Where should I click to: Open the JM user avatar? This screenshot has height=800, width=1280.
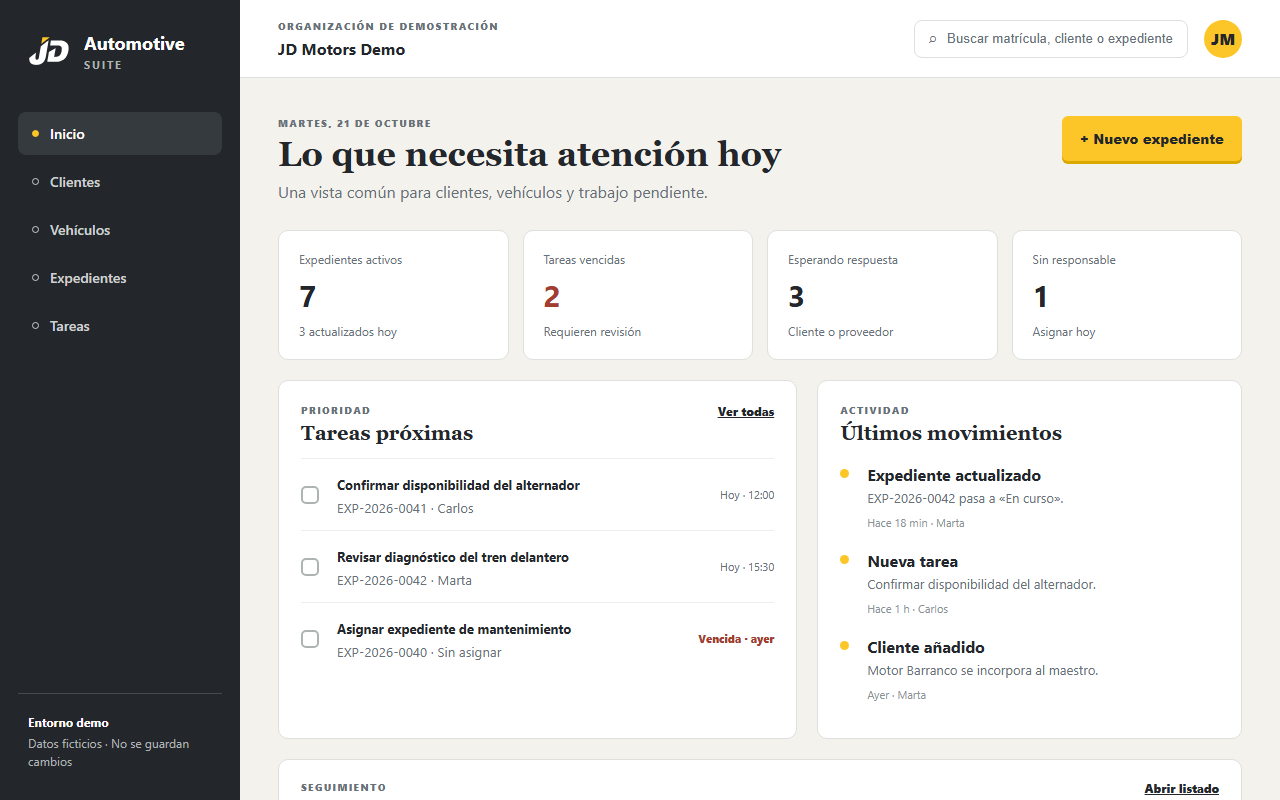coord(1222,39)
